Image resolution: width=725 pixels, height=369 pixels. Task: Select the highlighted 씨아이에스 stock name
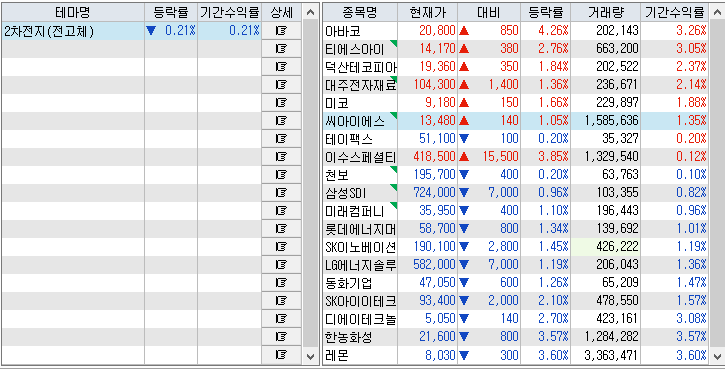point(355,121)
